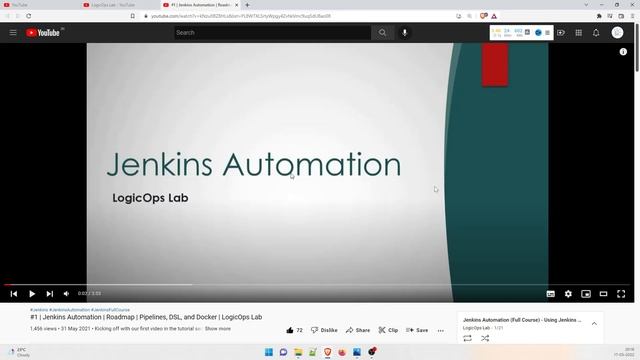Open the Create video camera icon
This screenshot has height=360, width=640.
[x=561, y=33]
